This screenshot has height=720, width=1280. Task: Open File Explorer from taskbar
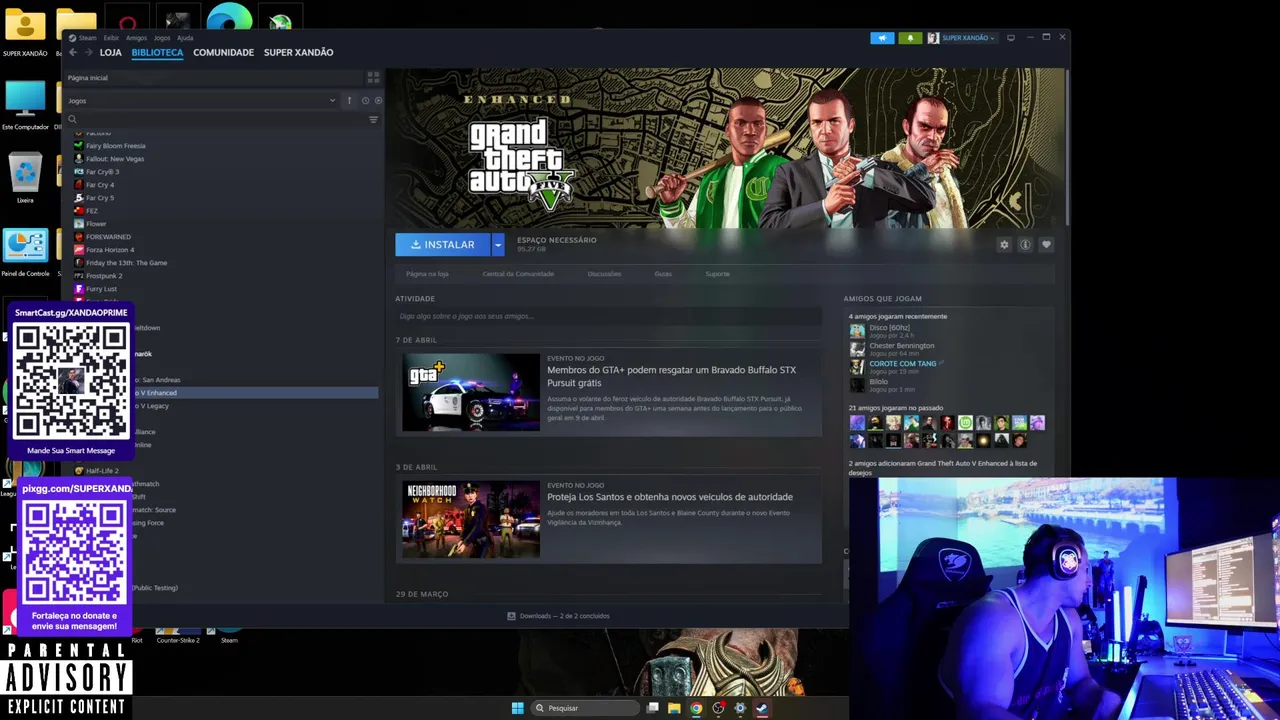point(674,708)
